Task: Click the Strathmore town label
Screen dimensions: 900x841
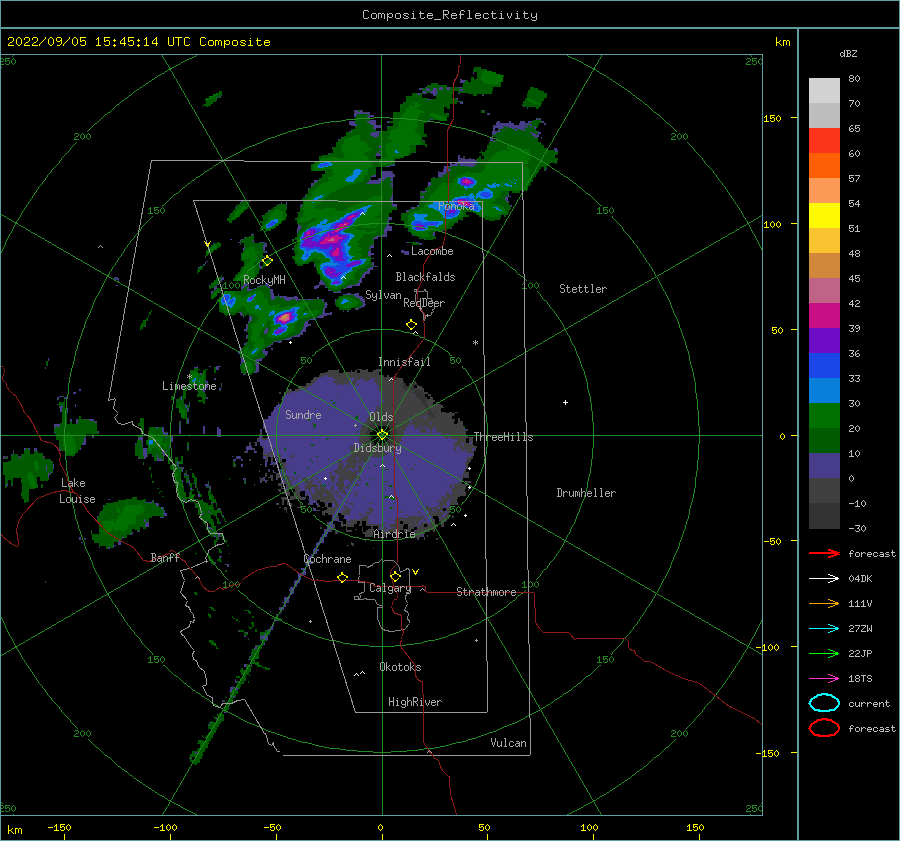Action: click(x=486, y=592)
